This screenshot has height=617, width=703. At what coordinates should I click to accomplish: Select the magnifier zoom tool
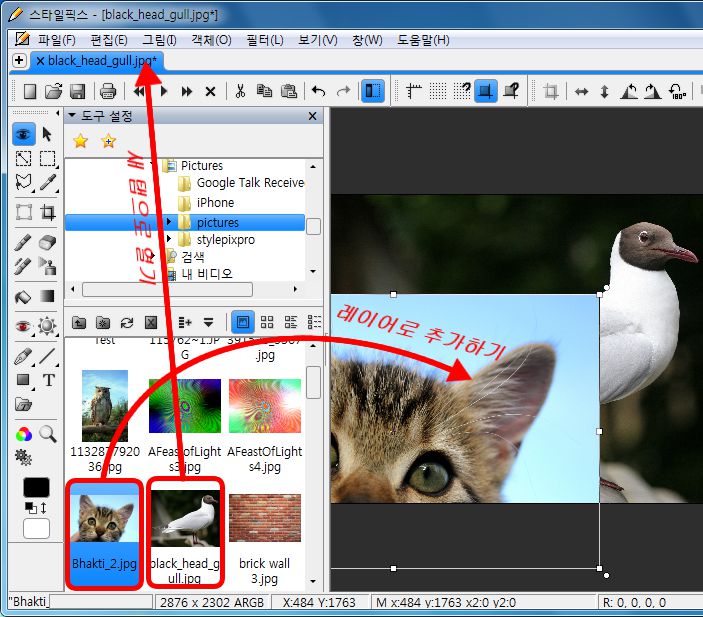click(48, 434)
